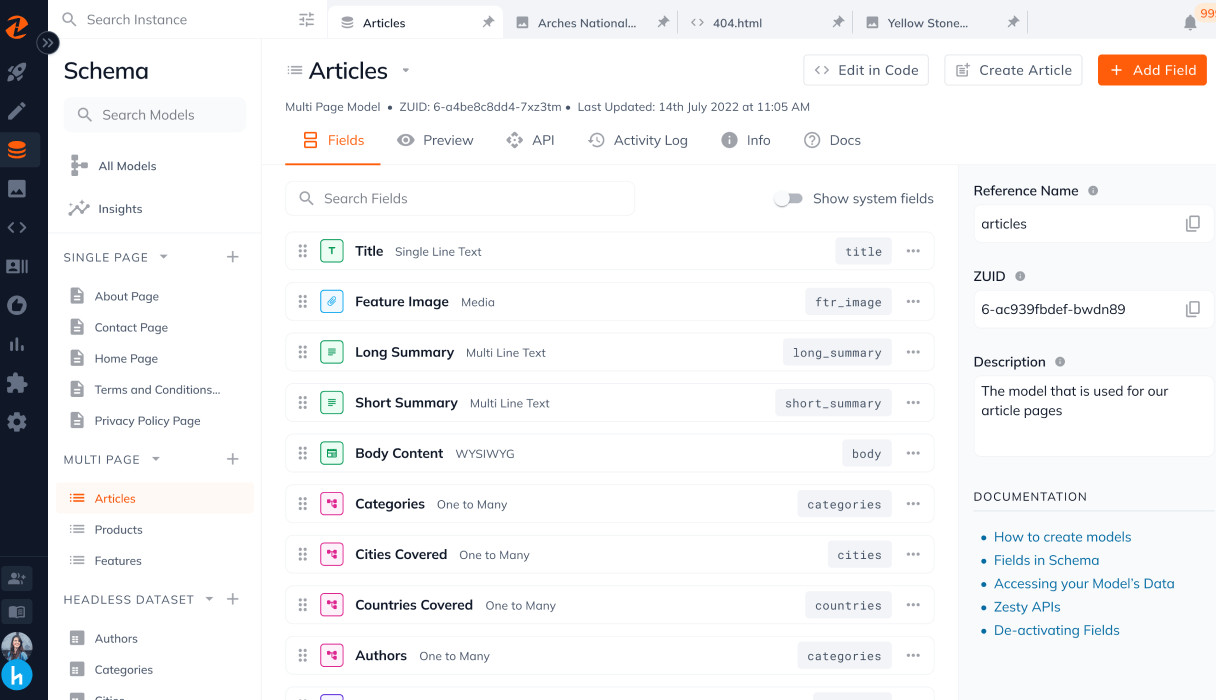Screen dimensions: 1216x700
Task: Open the Zesty APIs link
Action: tap(1027, 607)
